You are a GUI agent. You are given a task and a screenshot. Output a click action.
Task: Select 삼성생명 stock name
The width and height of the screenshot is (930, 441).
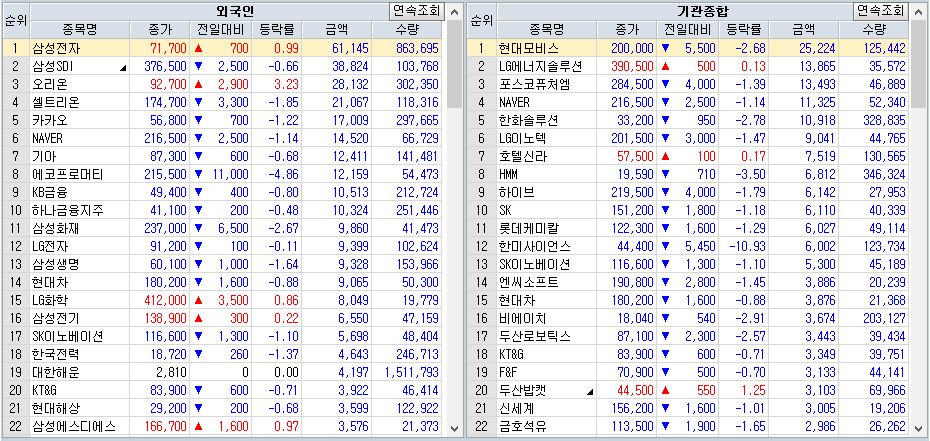[x=57, y=265]
